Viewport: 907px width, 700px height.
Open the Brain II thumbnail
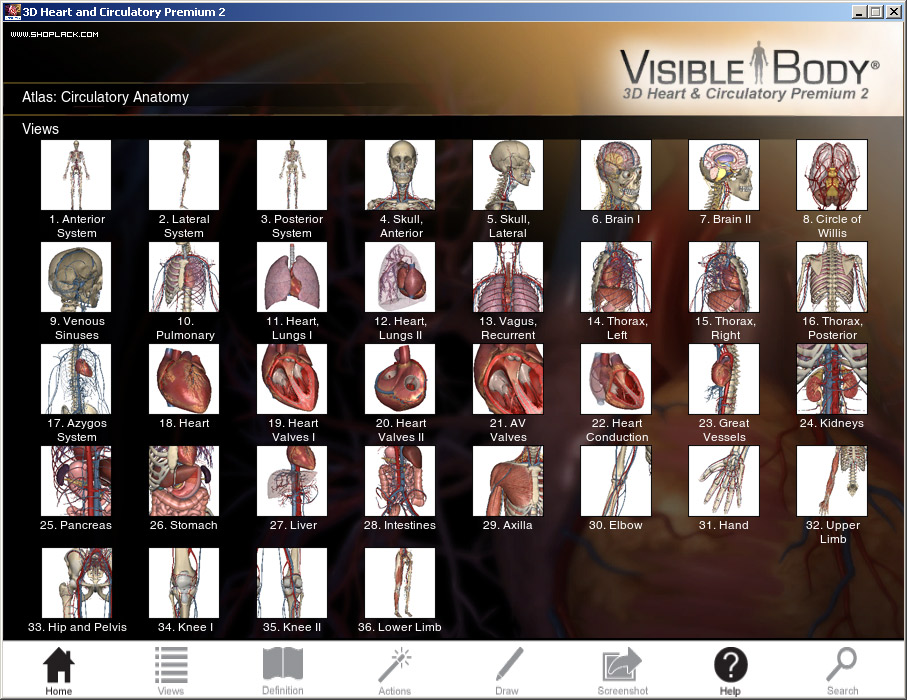(724, 175)
